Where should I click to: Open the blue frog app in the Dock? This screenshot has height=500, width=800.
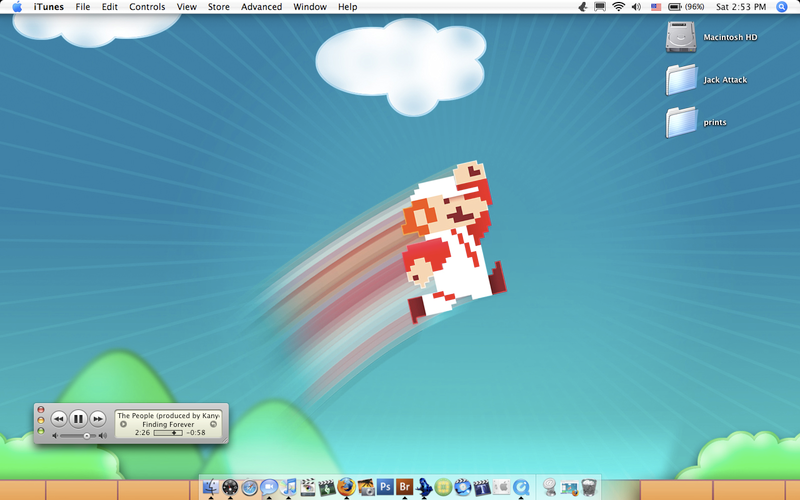[x=424, y=487]
